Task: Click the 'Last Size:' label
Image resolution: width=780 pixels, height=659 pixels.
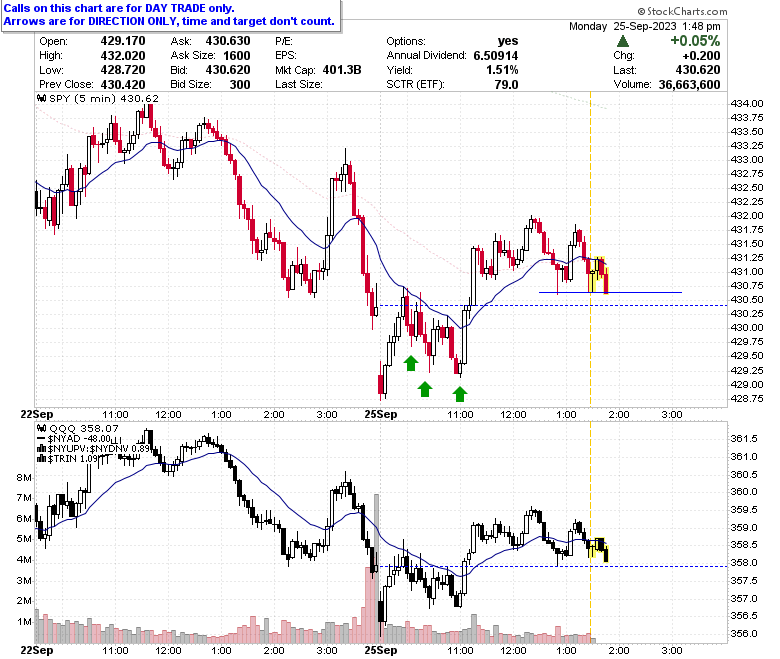Action: tap(298, 85)
